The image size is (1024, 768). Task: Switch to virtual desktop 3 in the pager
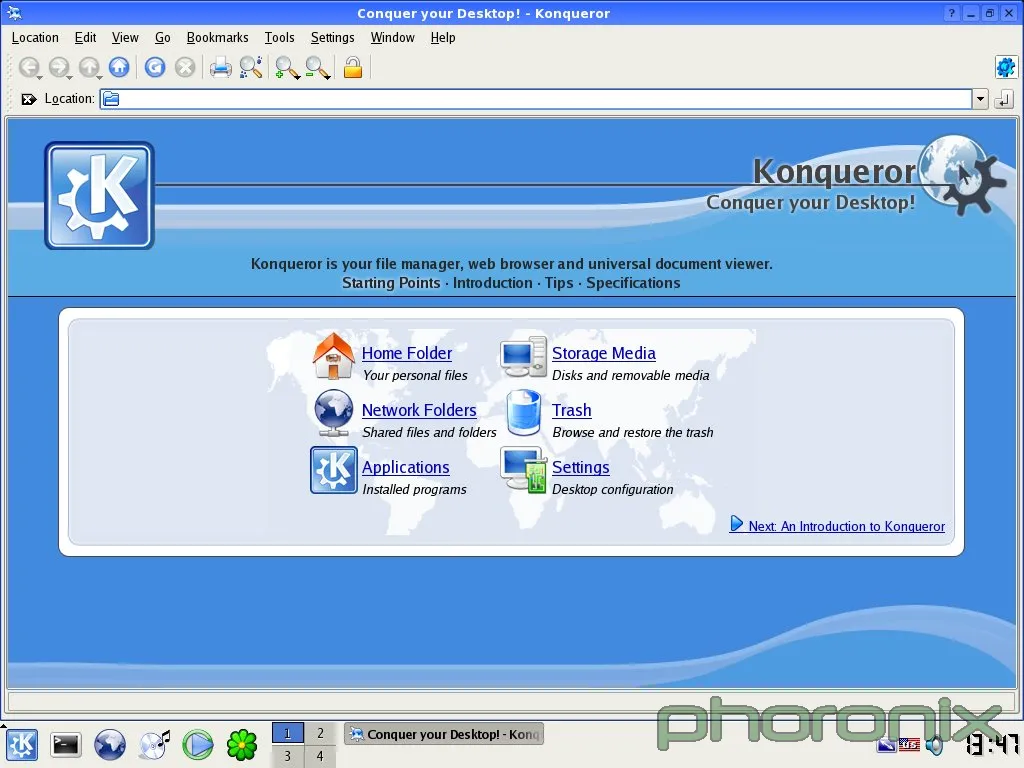pos(287,756)
